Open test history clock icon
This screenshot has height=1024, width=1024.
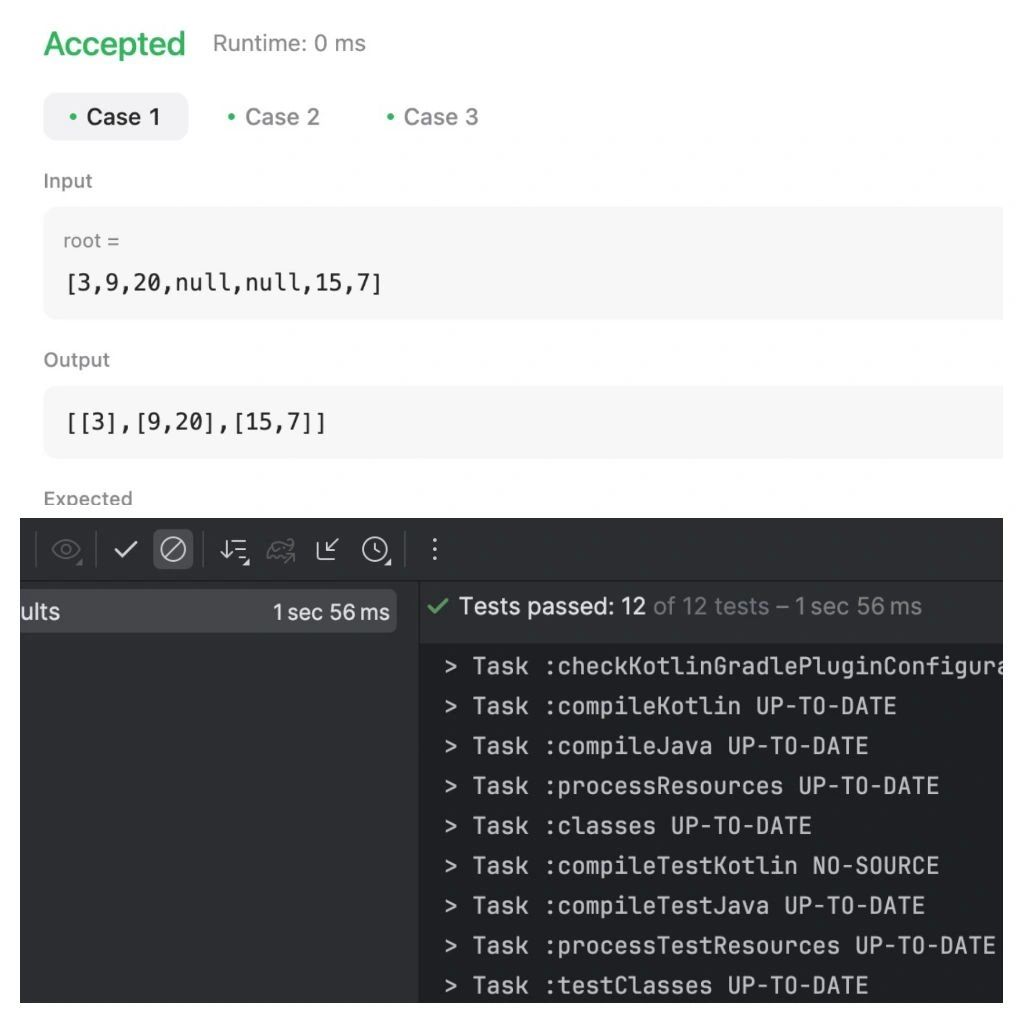(376, 550)
